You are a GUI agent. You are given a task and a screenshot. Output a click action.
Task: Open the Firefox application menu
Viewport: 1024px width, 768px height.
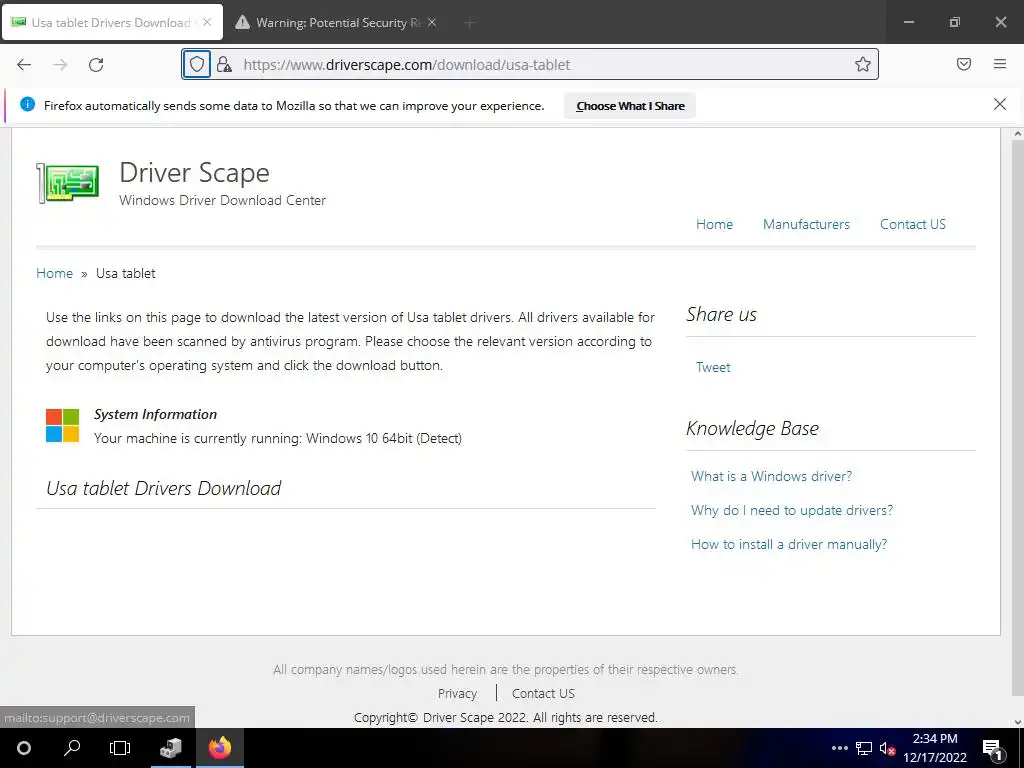1000,64
